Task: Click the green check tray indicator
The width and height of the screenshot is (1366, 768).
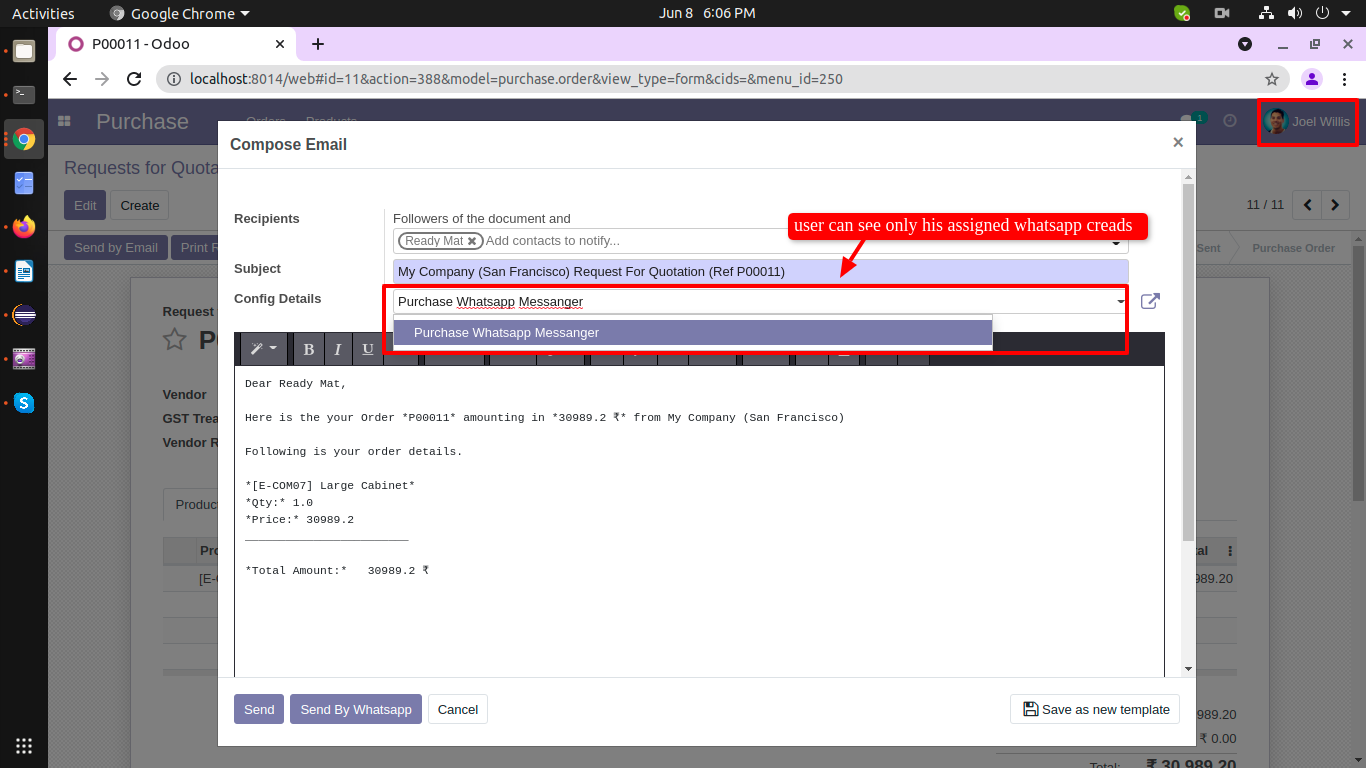Action: (1182, 13)
